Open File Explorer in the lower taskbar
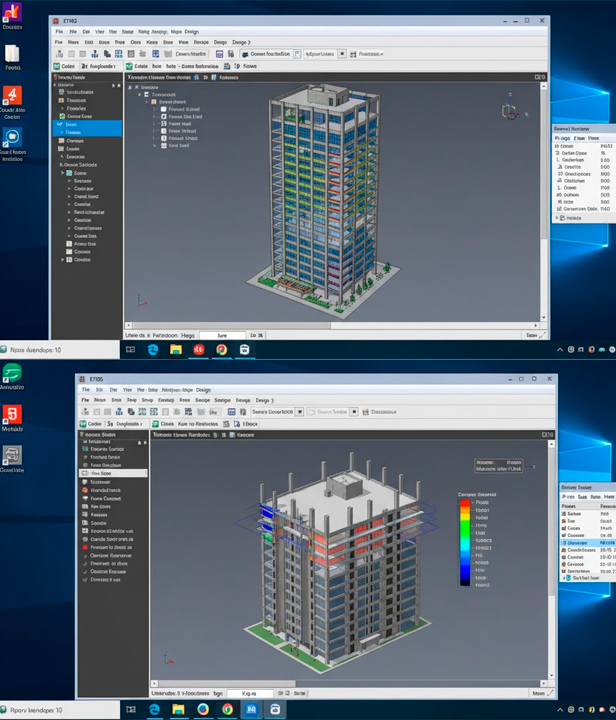This screenshot has width=616, height=720. tap(179, 709)
